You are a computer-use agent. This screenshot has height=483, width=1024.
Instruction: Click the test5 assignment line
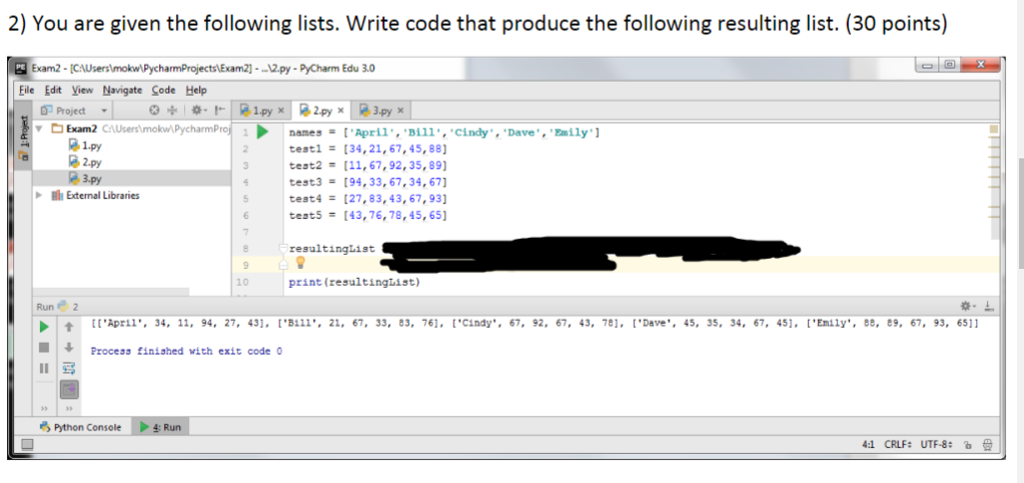click(x=368, y=215)
